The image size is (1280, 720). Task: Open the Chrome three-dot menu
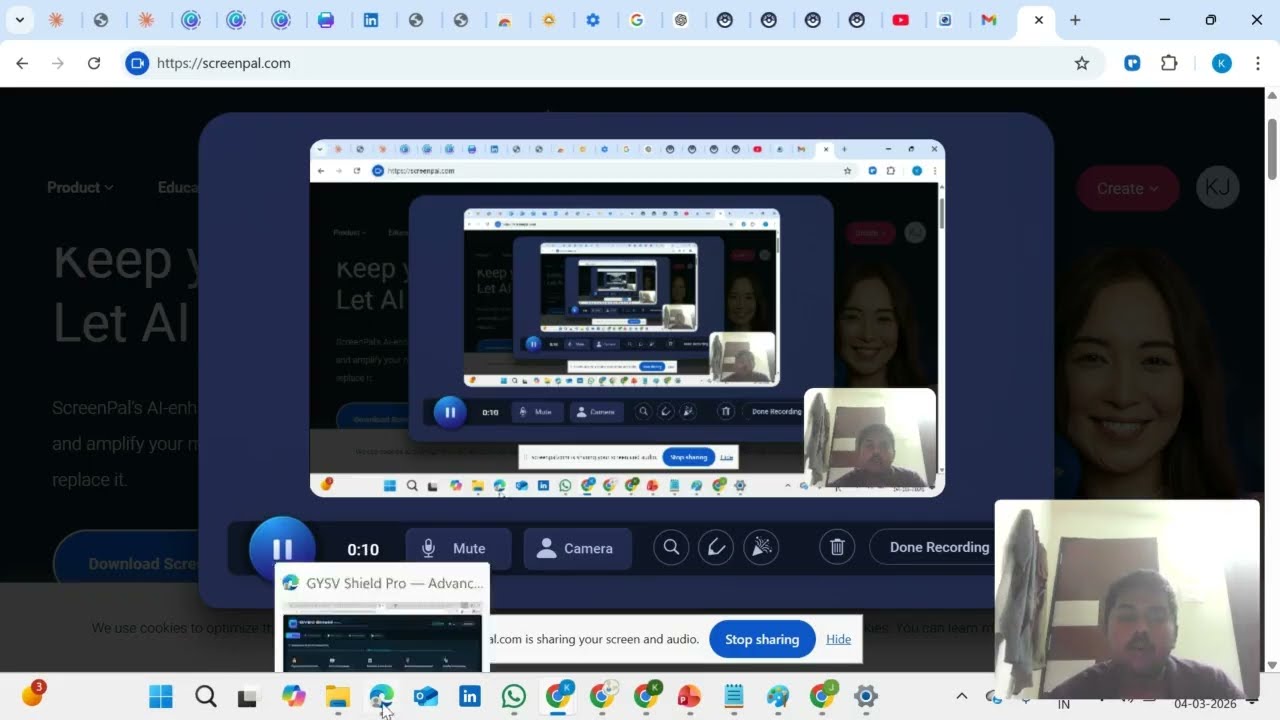pyautogui.click(x=1257, y=63)
